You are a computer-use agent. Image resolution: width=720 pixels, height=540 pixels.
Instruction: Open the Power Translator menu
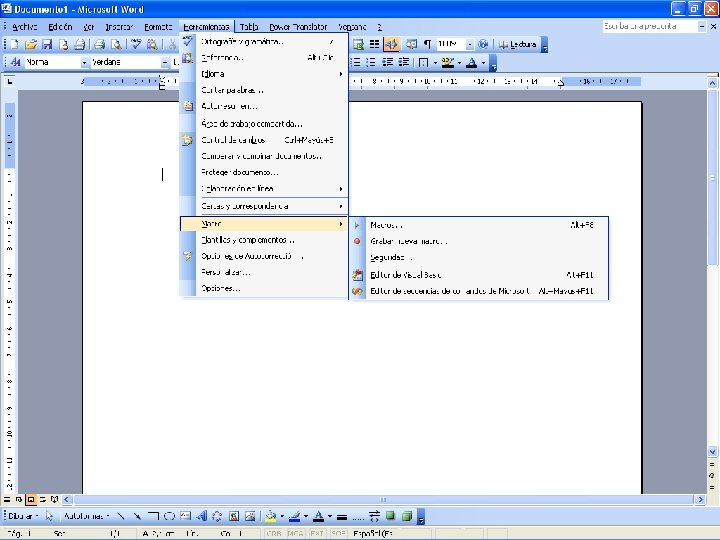point(298,27)
